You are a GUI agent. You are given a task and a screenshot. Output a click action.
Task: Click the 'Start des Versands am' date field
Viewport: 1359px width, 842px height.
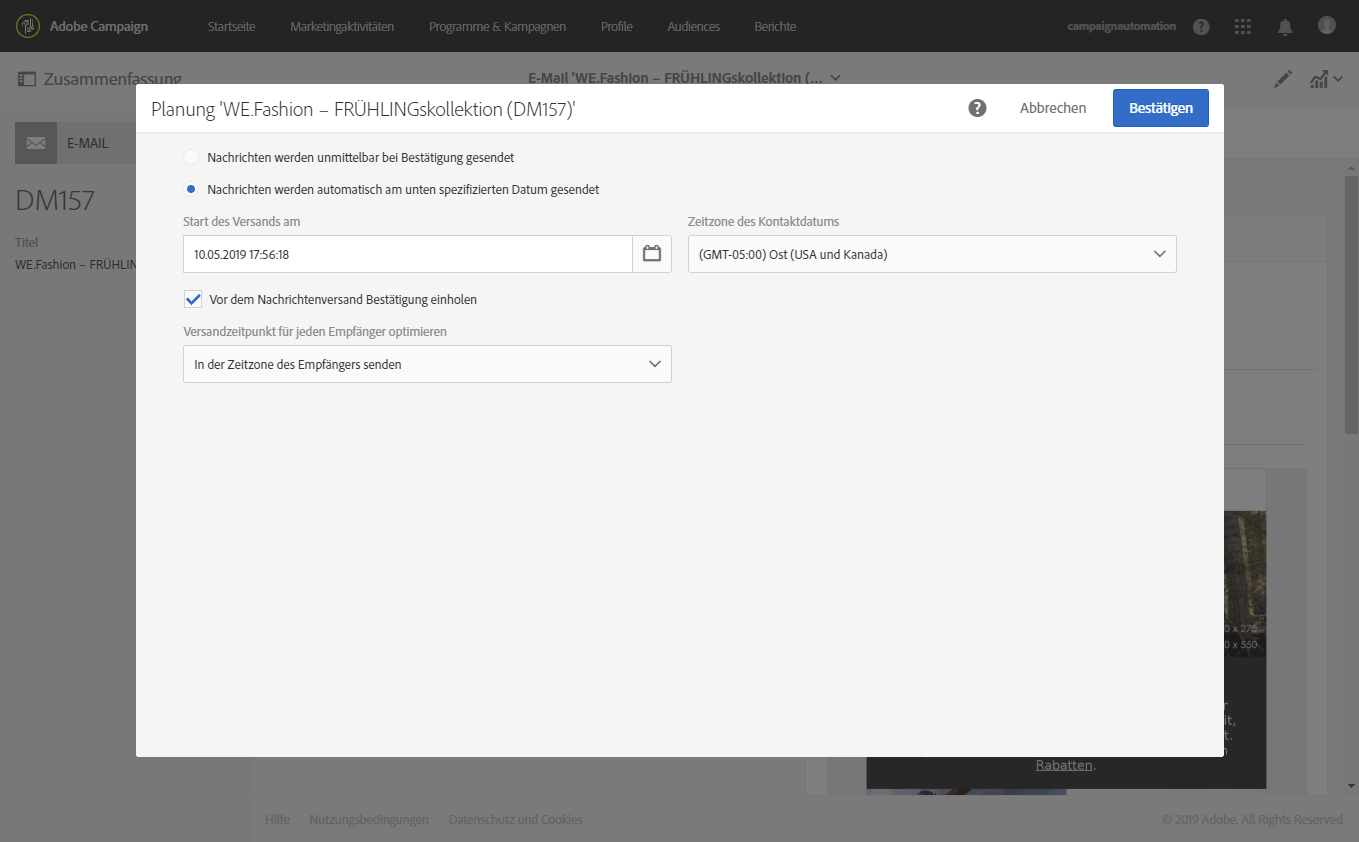[408, 254]
